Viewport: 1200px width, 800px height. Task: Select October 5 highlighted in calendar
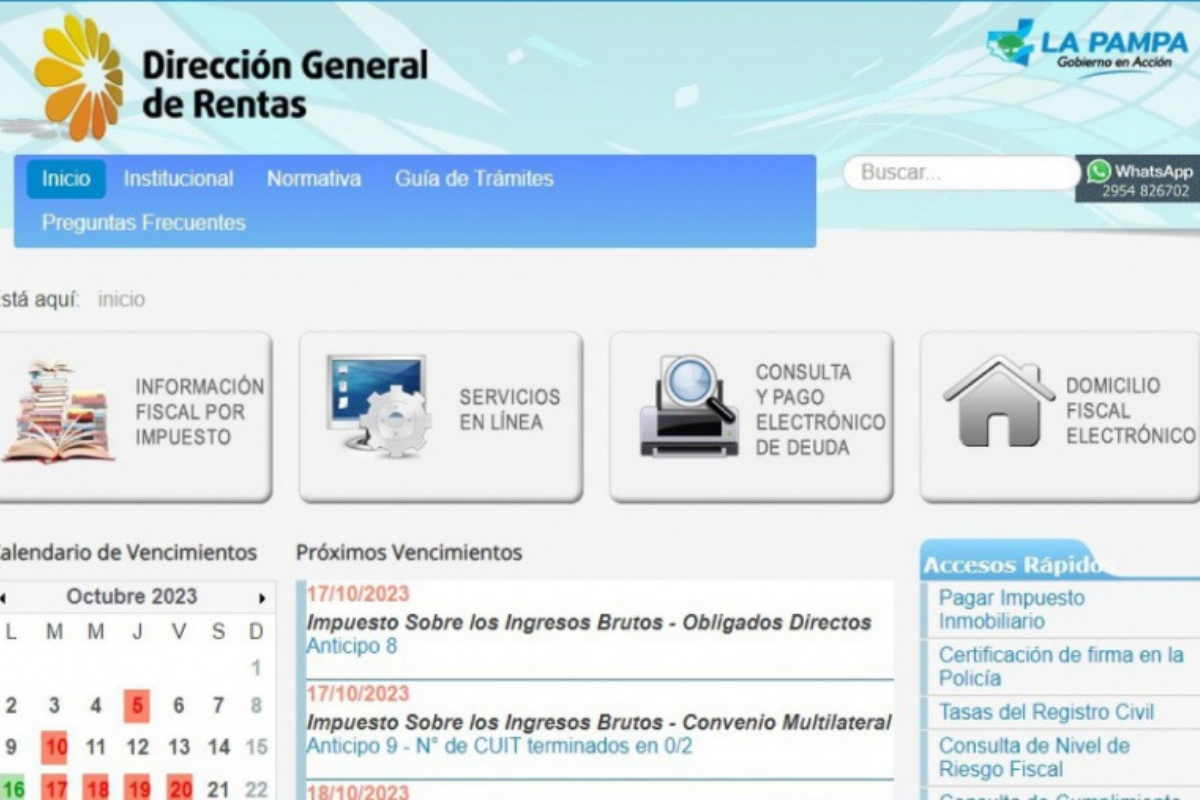click(x=137, y=706)
